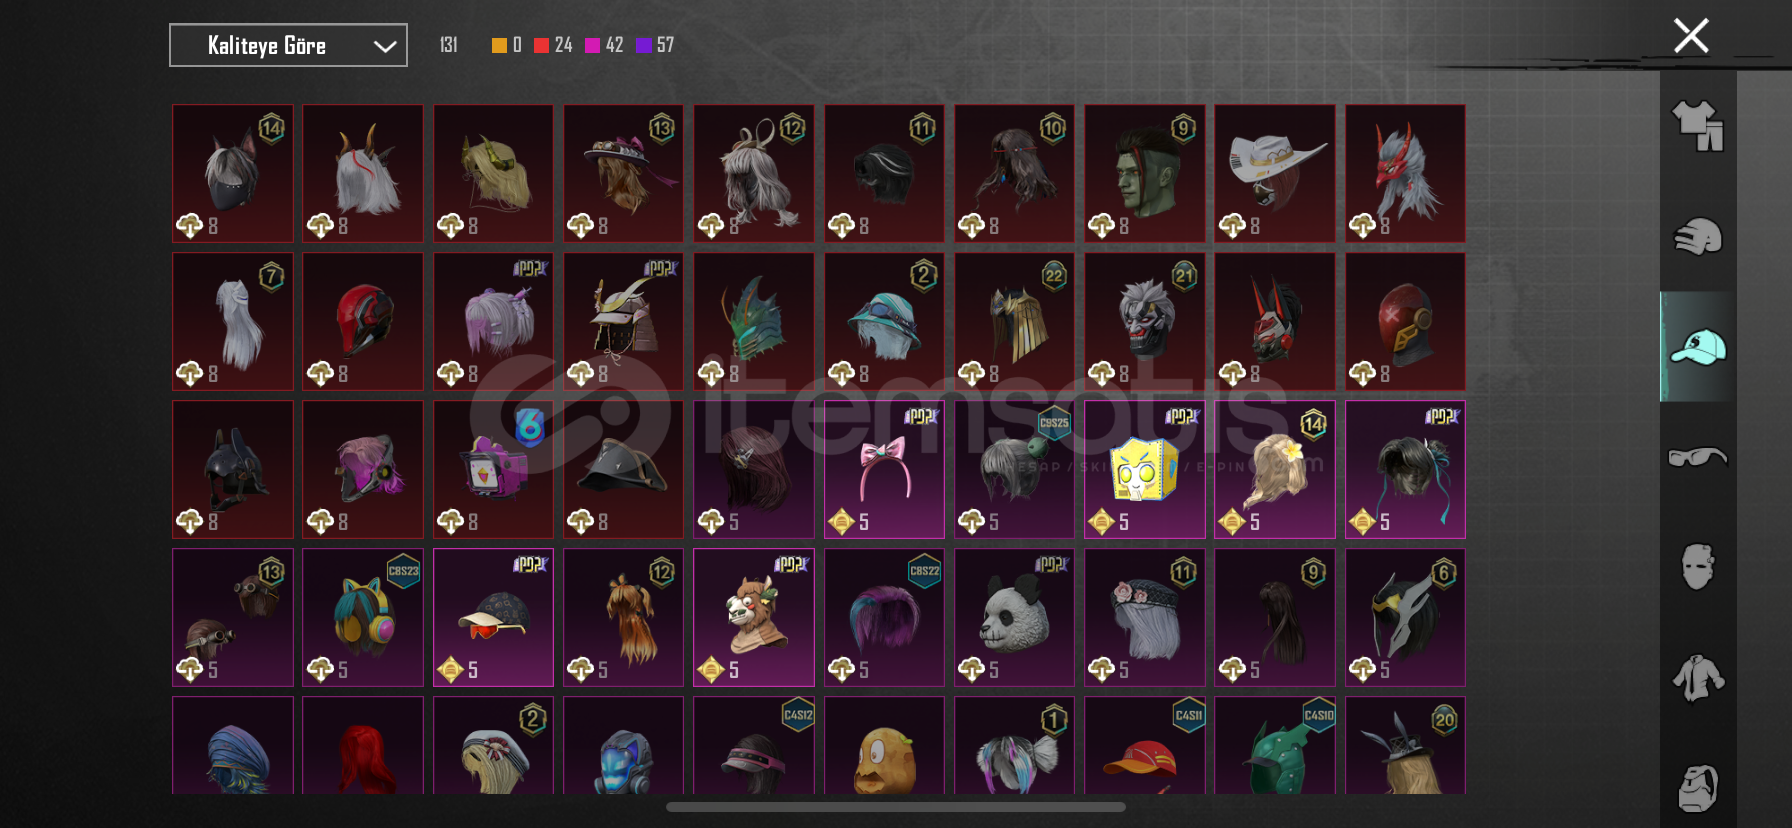Screen dimensions: 1792x828
Task: Open the face mask category icon
Action: [x=1698, y=566]
